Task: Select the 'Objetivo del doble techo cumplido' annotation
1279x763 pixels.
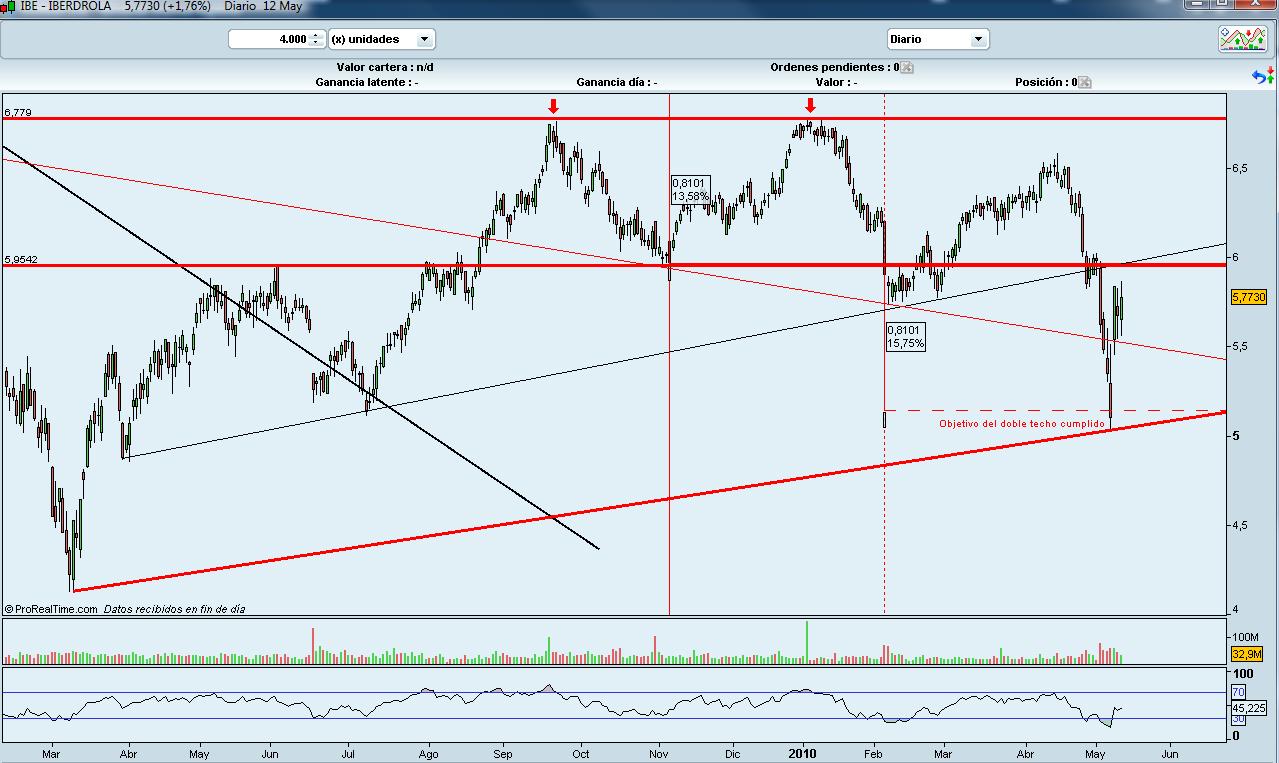Action: click(x=1021, y=424)
